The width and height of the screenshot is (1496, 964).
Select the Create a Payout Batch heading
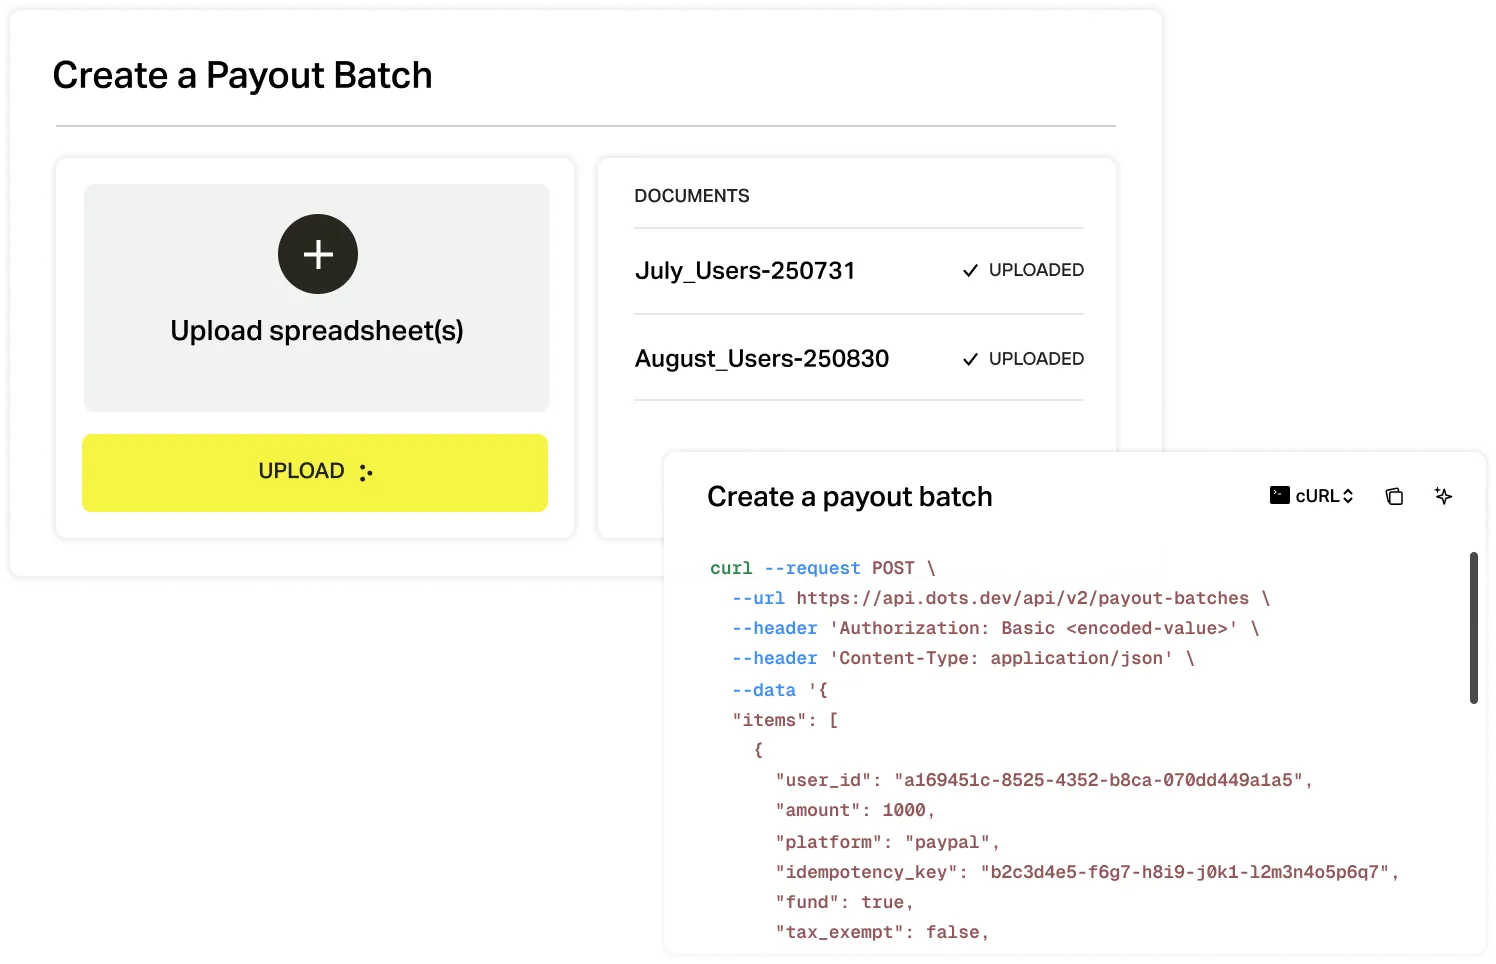(243, 74)
